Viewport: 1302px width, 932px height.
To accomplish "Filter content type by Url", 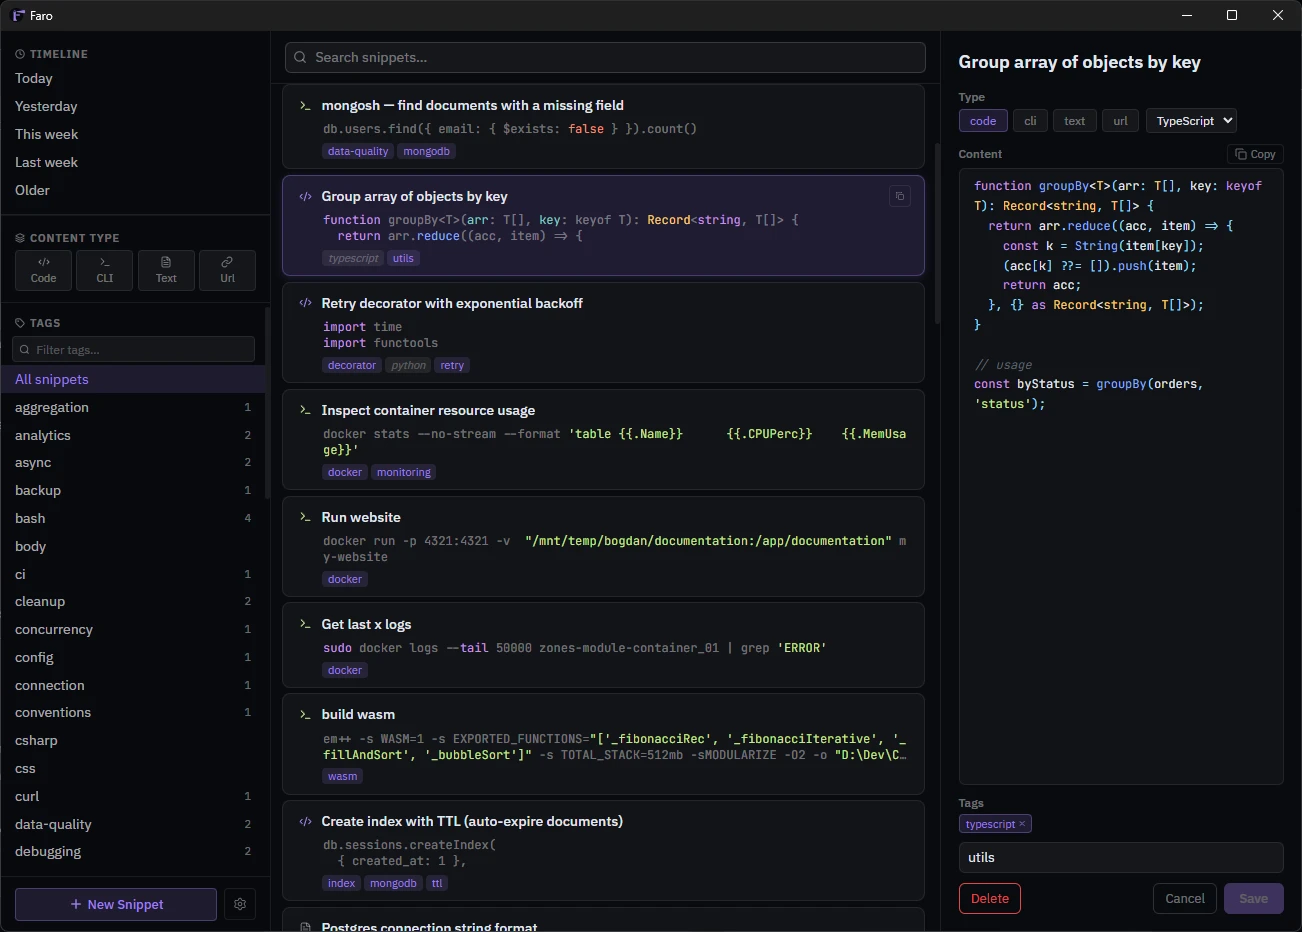I will click(x=227, y=270).
